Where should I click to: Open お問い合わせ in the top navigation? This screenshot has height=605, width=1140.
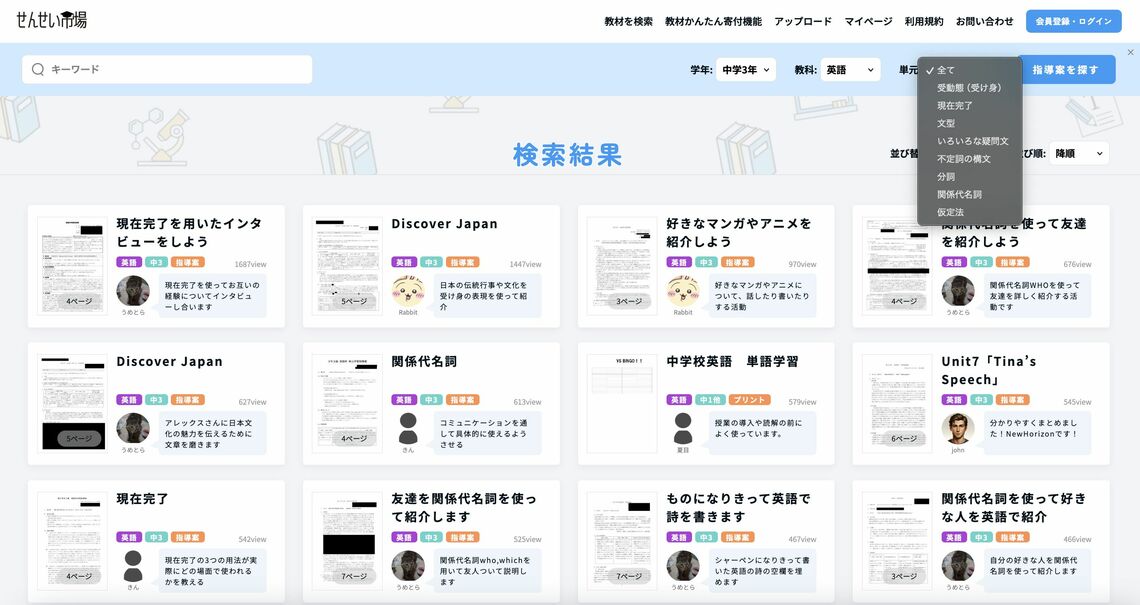[984, 22]
